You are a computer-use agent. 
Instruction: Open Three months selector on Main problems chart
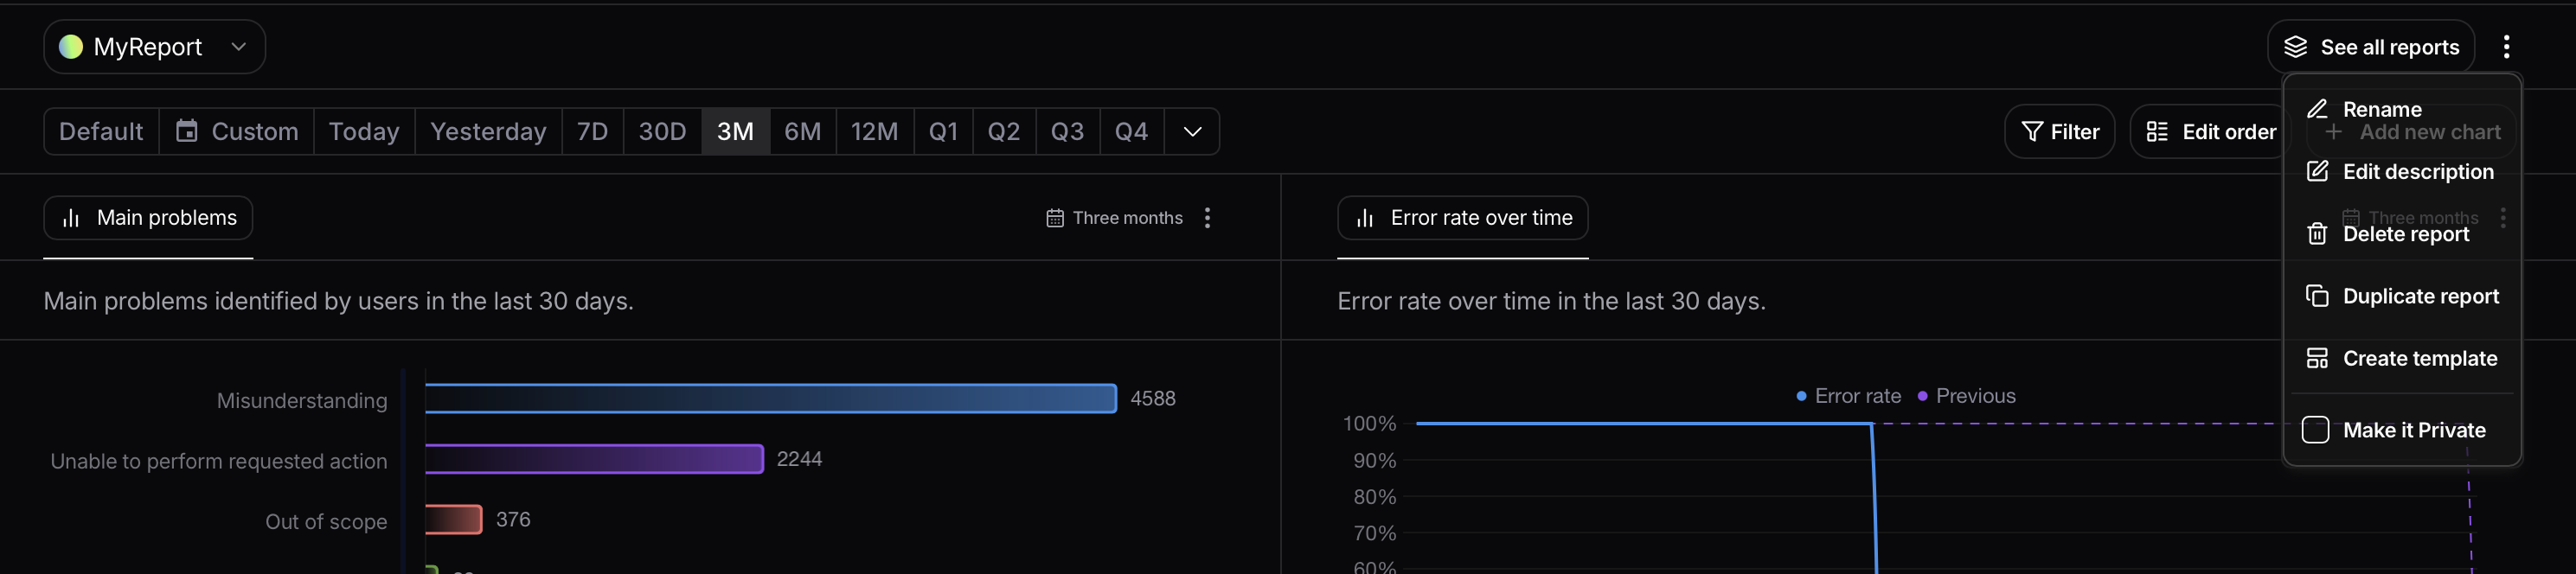click(x=1114, y=218)
